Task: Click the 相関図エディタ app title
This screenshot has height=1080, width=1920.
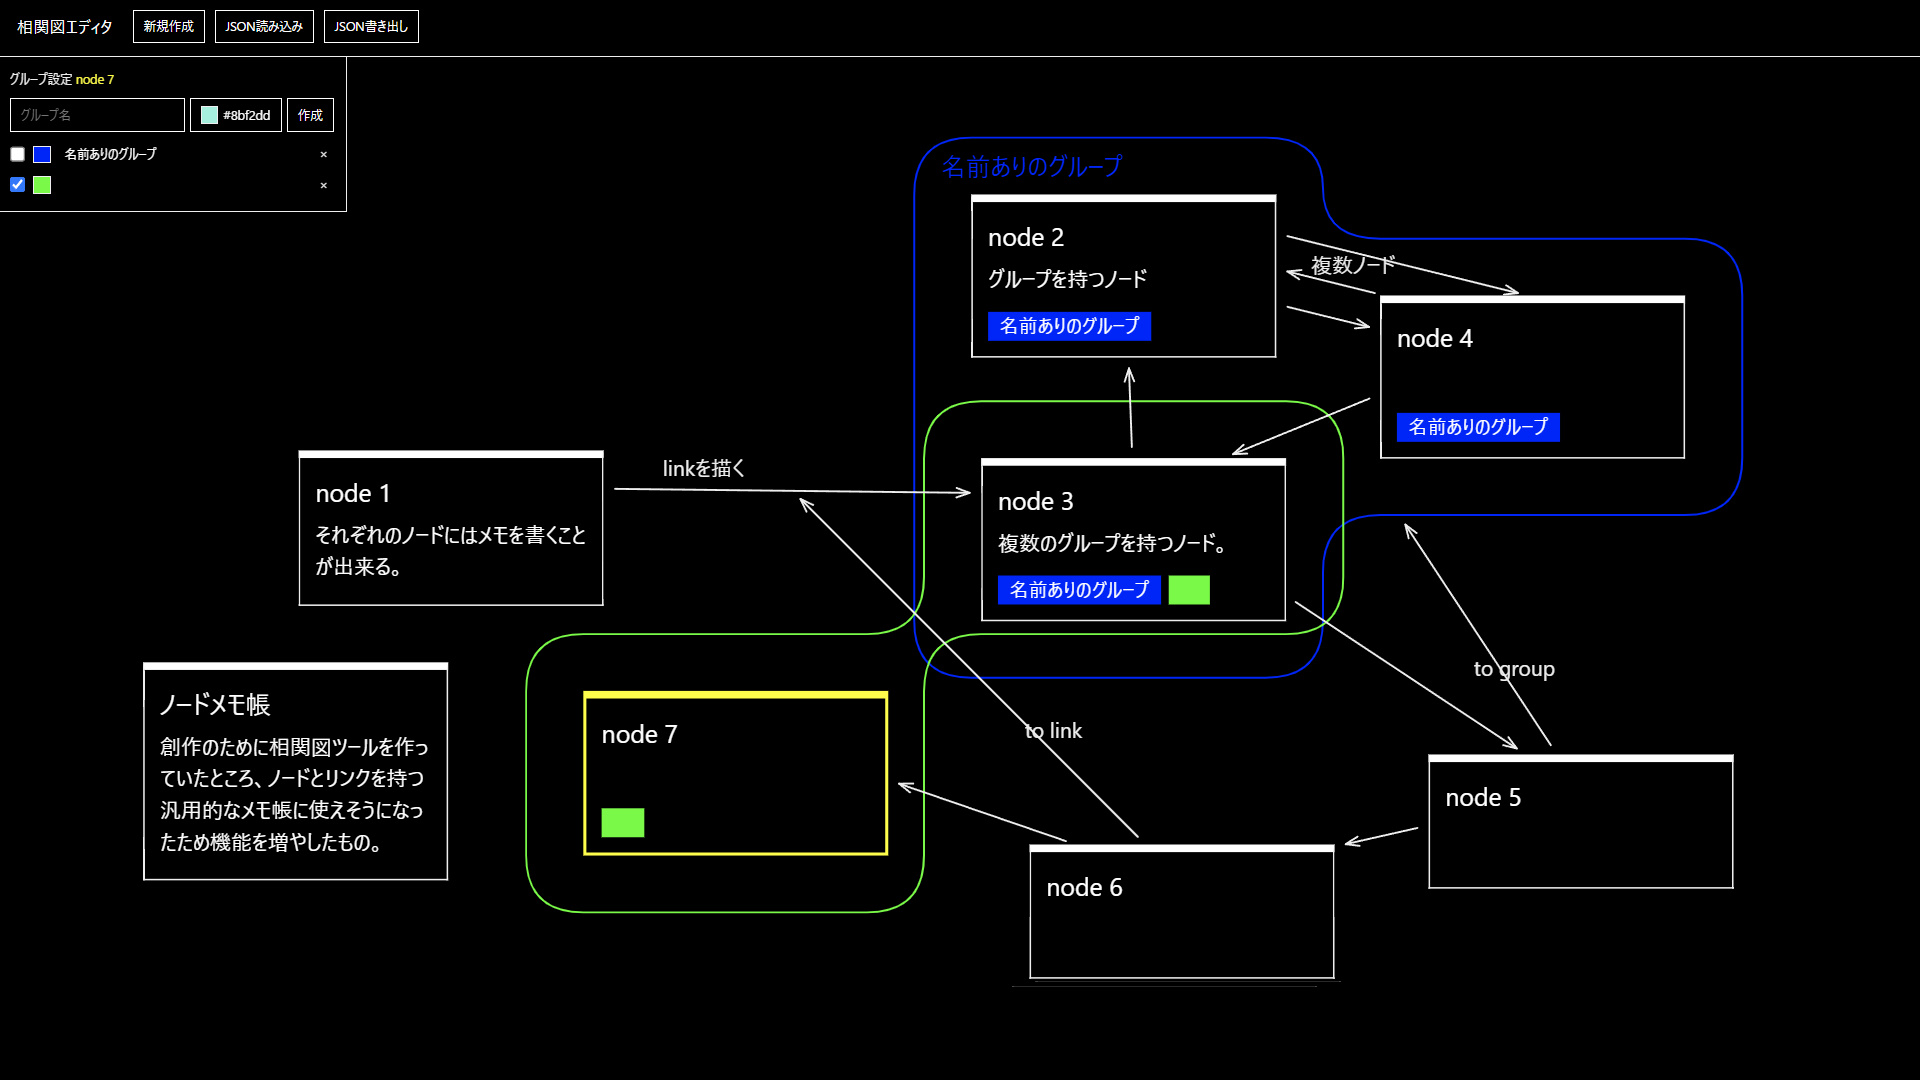Action: coord(65,27)
